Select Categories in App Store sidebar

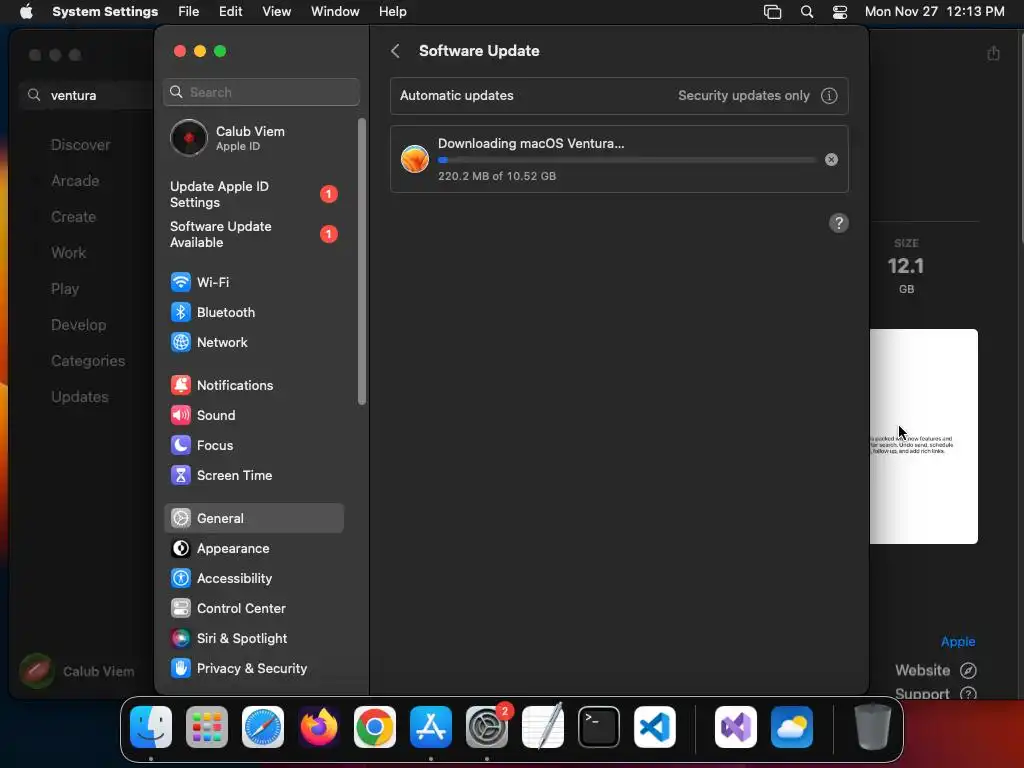[x=88, y=360]
